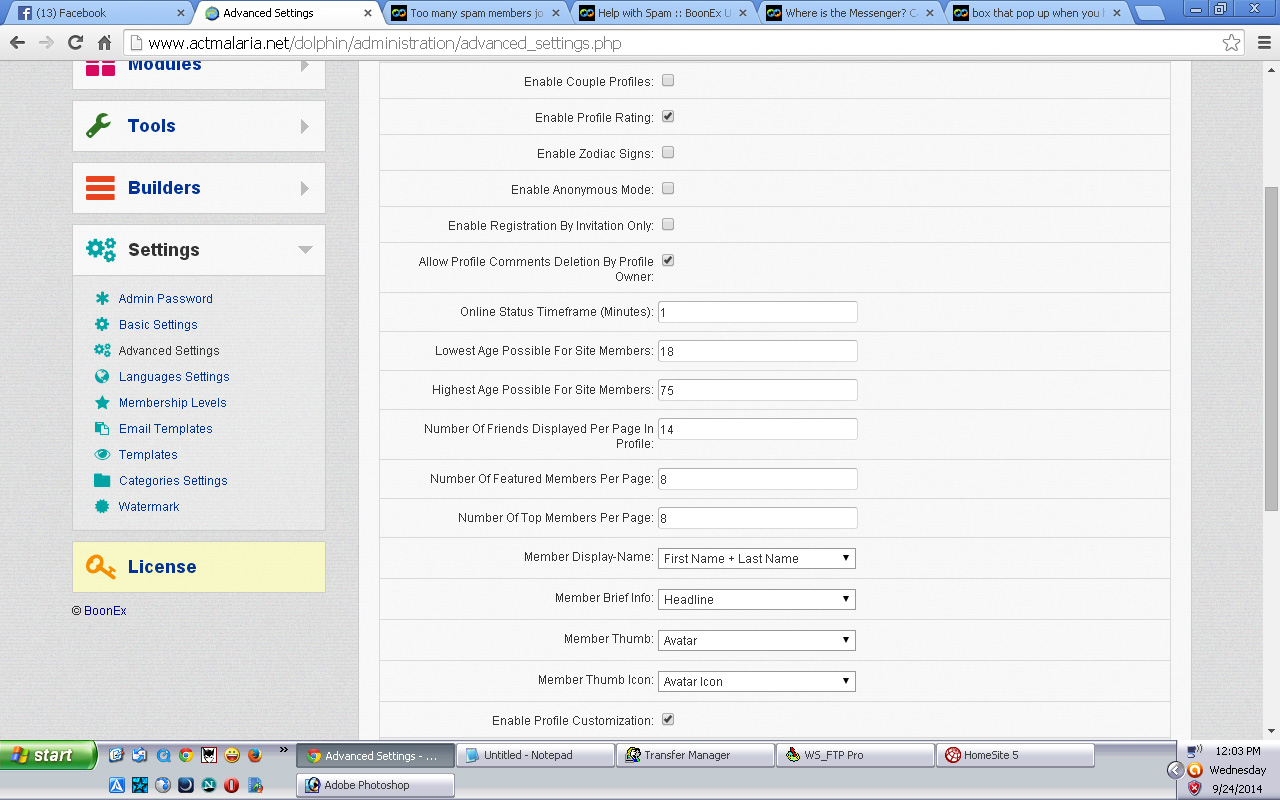Viewport: 1280px width, 800px height.
Task: Uncheck Enable Profile Rating
Action: tap(668, 116)
